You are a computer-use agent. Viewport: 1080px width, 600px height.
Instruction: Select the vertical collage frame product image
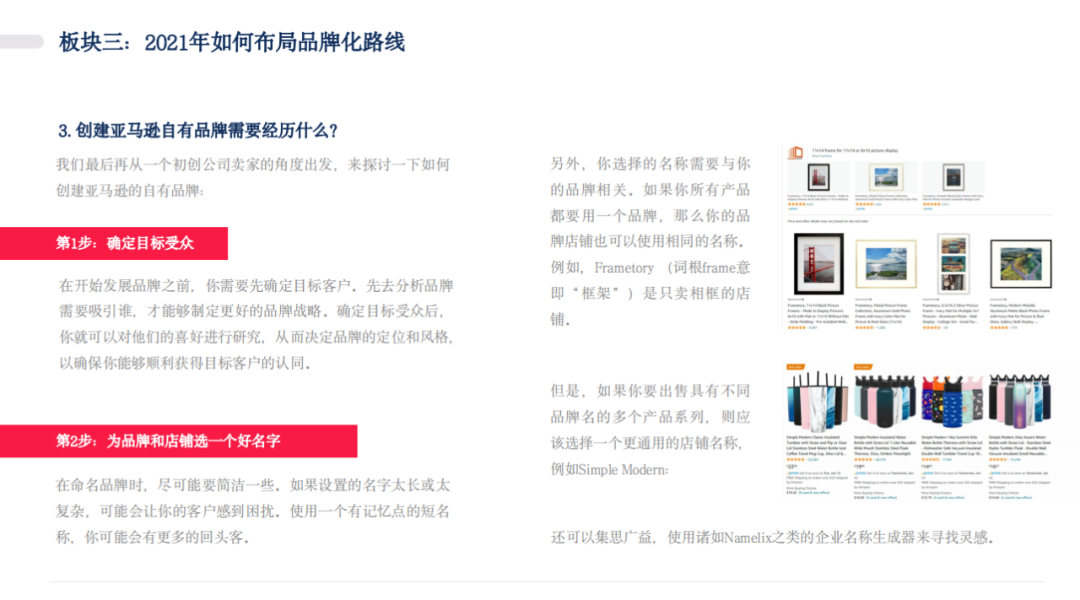point(953,264)
